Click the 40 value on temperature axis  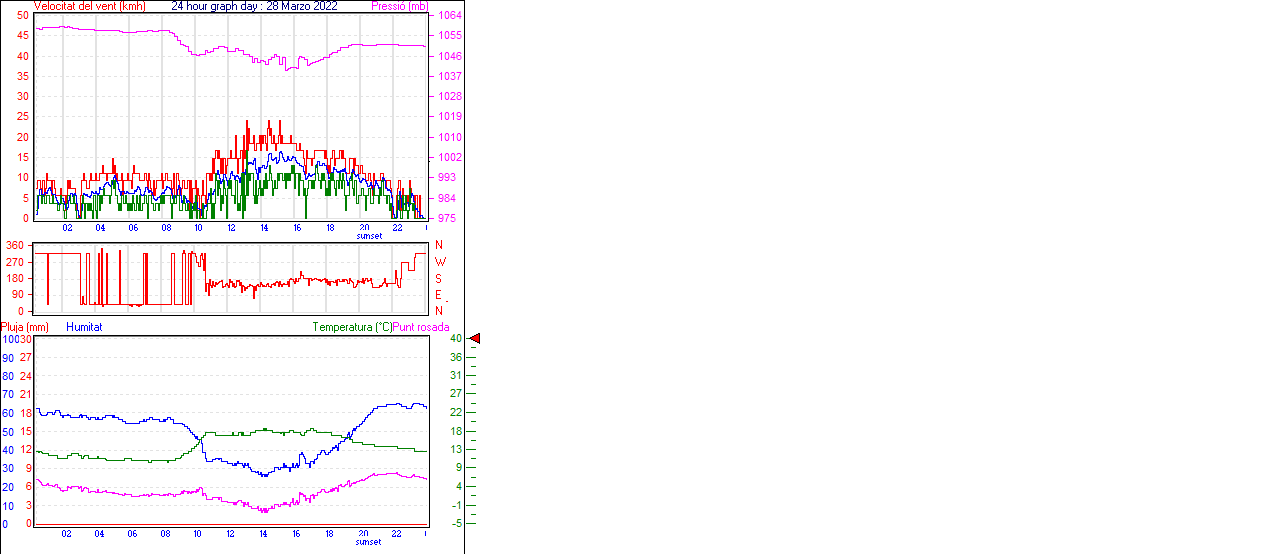point(455,339)
